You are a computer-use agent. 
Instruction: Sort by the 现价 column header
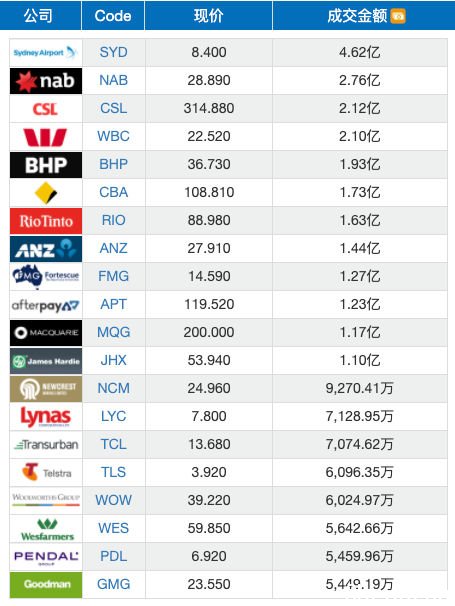208,15
